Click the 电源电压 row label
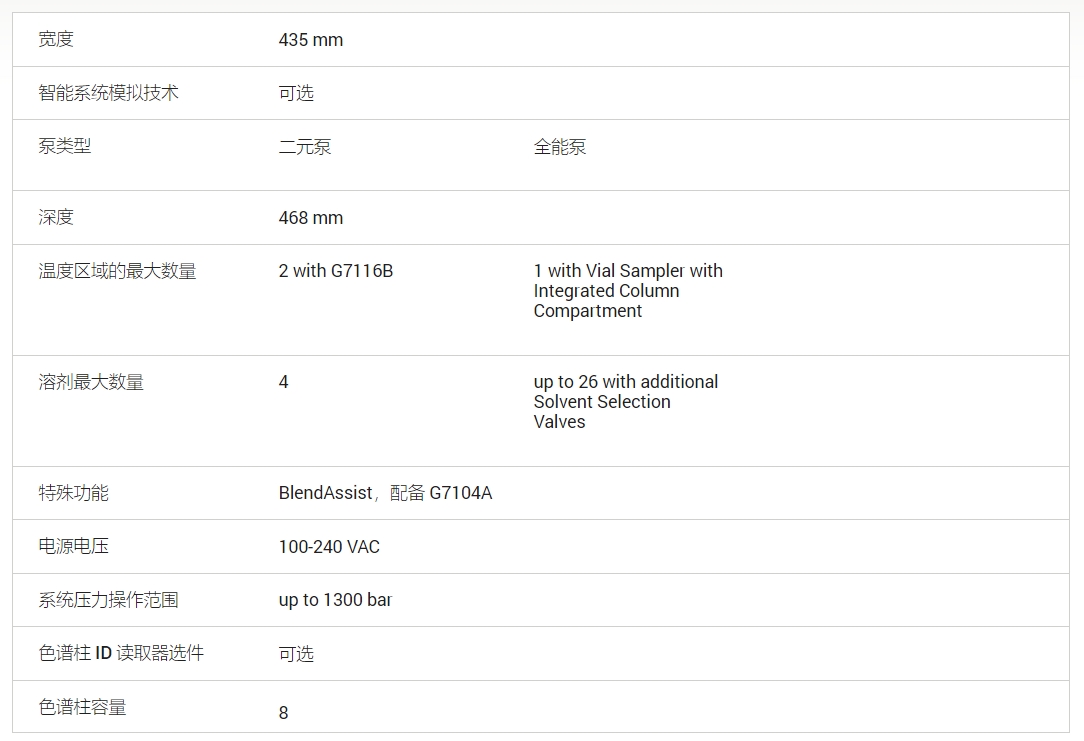The width and height of the screenshot is (1084, 741). 73,547
